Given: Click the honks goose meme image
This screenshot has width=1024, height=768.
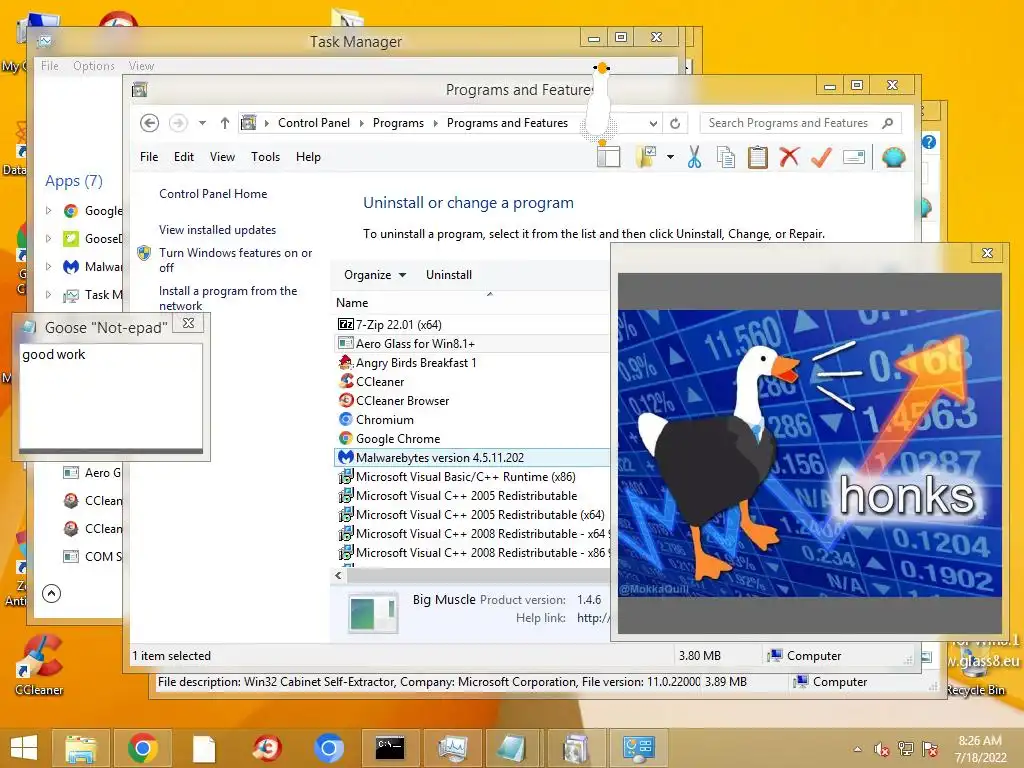Looking at the screenshot, I should (x=810, y=453).
